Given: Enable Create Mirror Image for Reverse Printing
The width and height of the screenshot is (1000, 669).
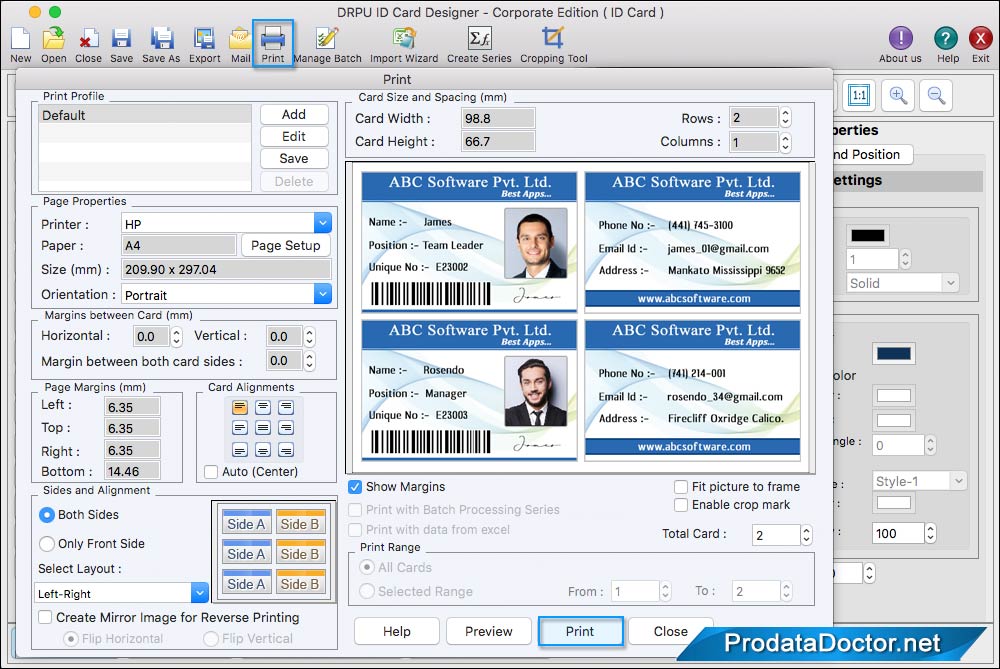Looking at the screenshot, I should [45, 617].
